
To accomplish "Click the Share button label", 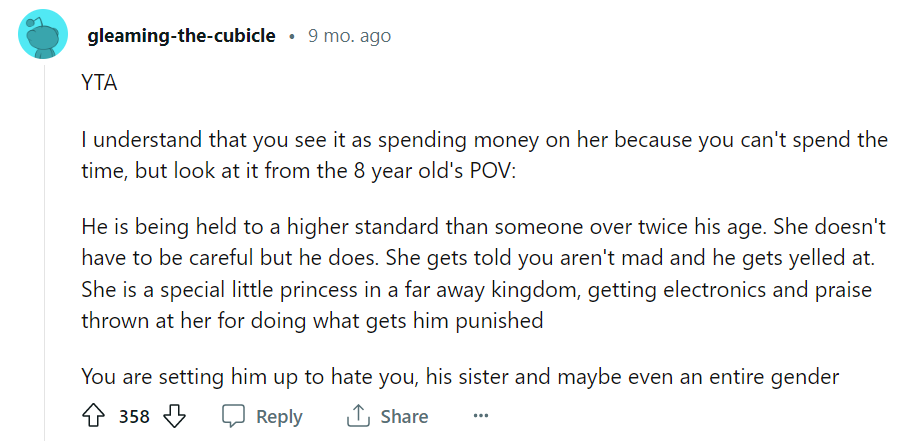I will pos(404,417).
